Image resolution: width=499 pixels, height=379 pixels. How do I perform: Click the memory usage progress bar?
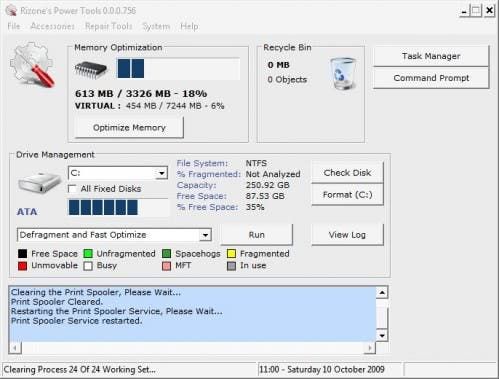[x=178, y=69]
